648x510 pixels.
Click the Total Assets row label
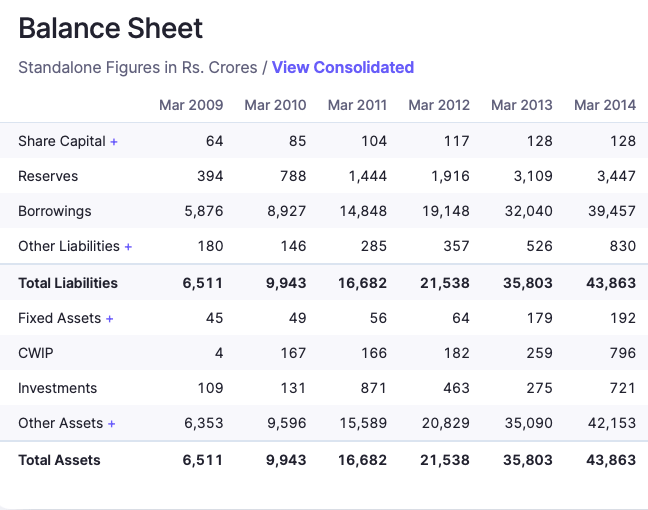click(x=59, y=460)
